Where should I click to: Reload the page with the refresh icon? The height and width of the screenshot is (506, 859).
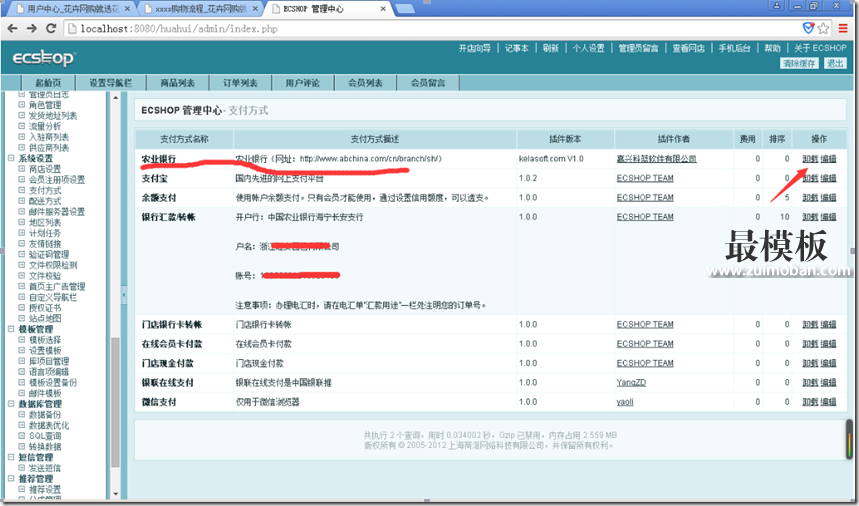click(51, 28)
